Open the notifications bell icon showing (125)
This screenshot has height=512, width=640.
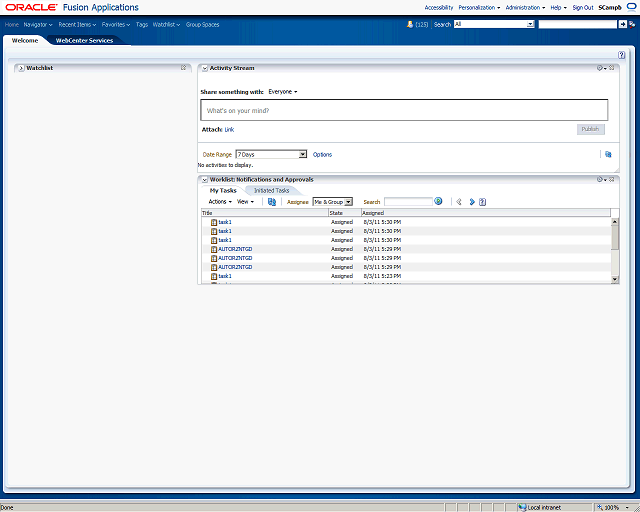coord(410,24)
